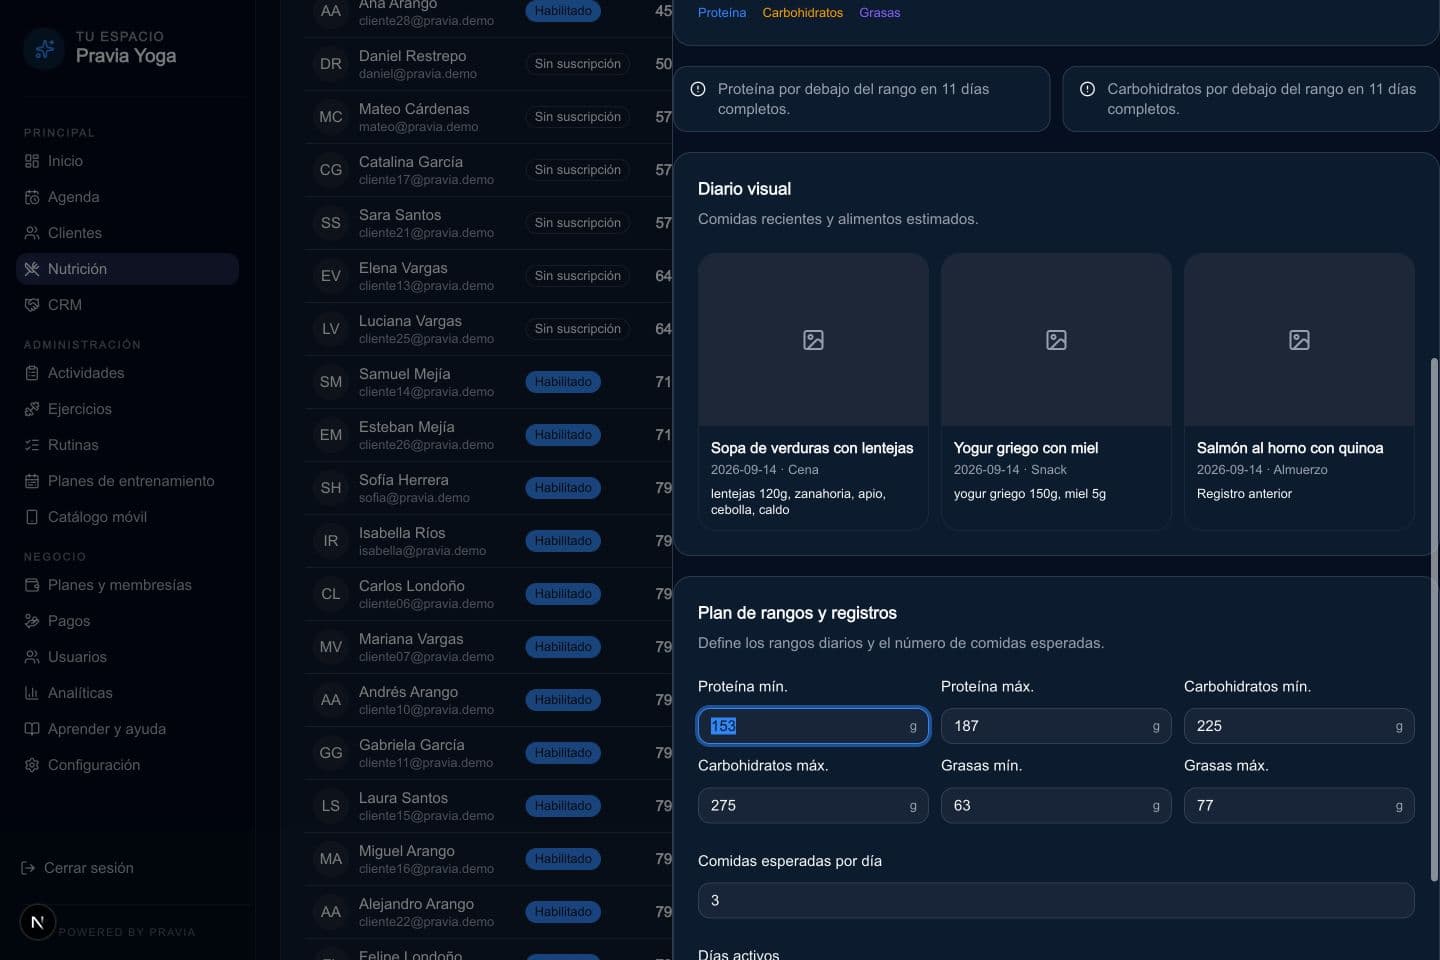
Task: Click the Carbohidratos máx. field with 275
Action: [813, 805]
